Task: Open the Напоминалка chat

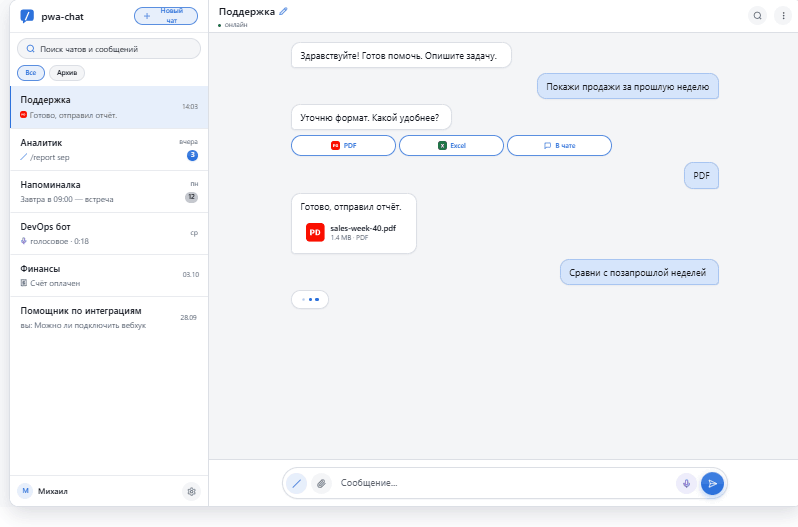Action: click(109, 192)
